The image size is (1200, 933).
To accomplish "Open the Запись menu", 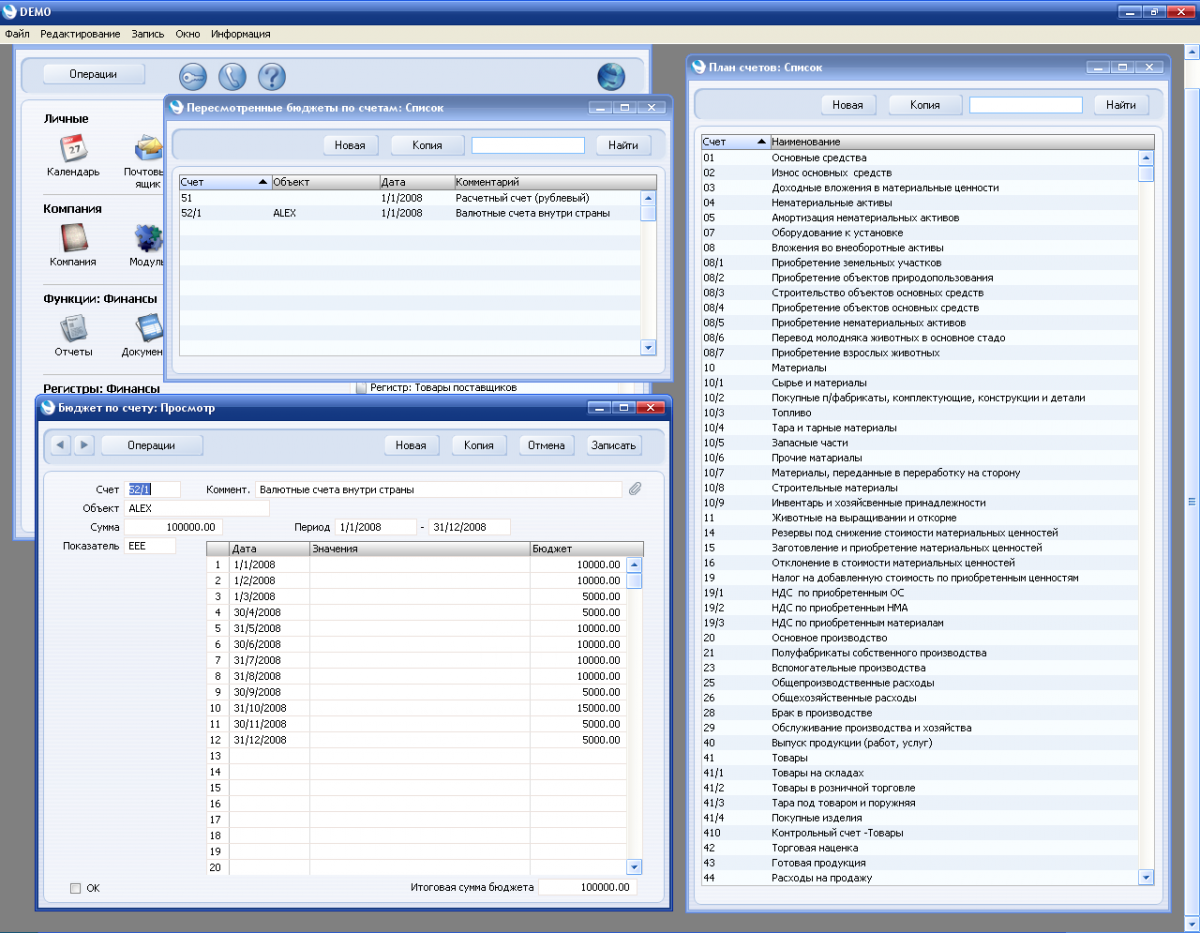I will click(148, 33).
